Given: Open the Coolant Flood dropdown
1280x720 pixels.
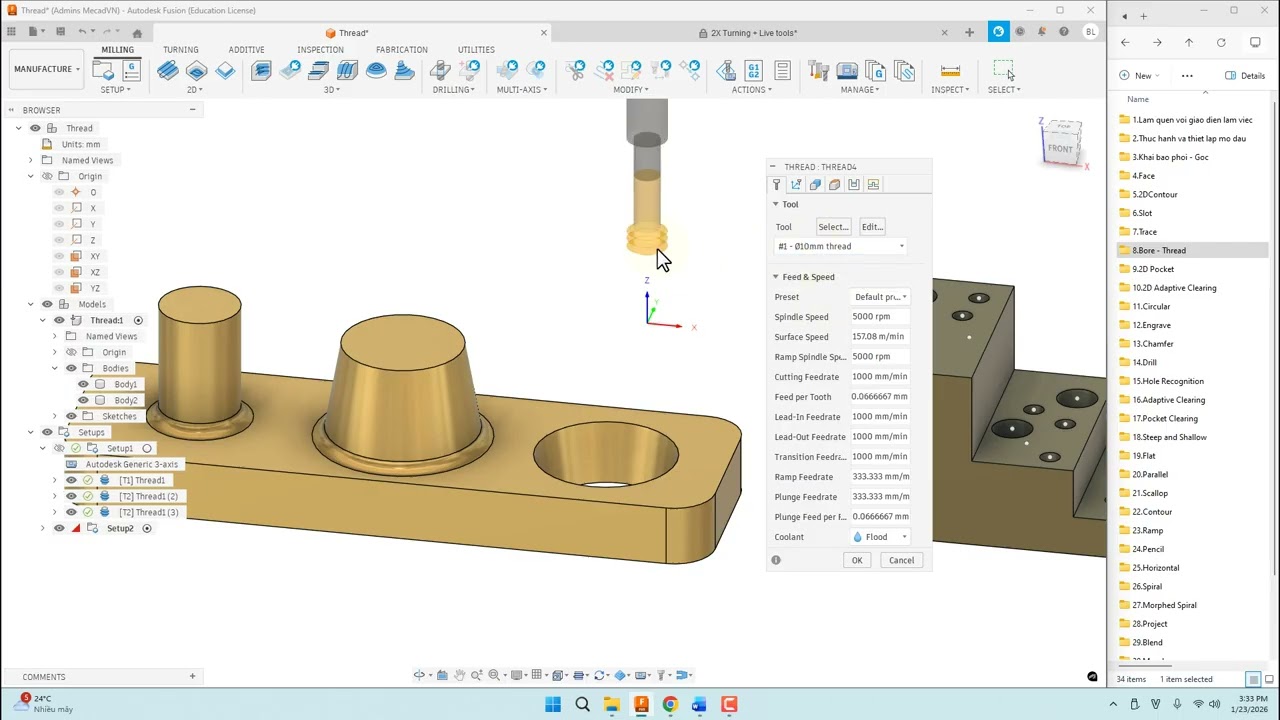Looking at the screenshot, I should coord(880,537).
